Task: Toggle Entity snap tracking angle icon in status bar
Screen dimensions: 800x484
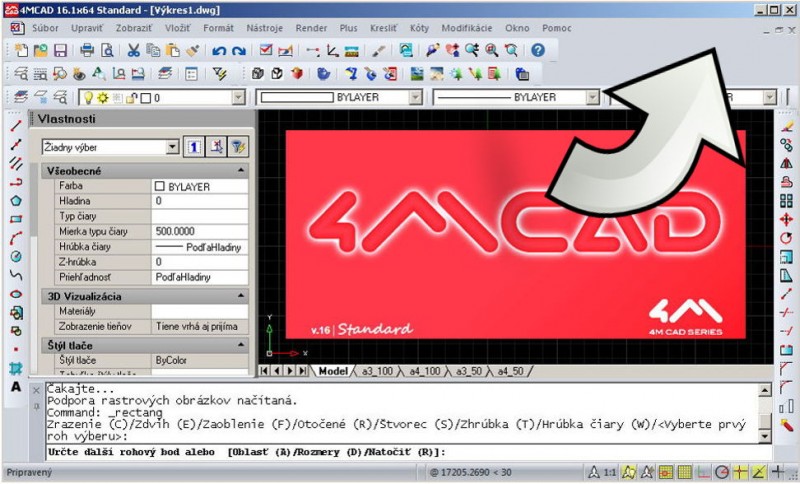Action: point(759,472)
